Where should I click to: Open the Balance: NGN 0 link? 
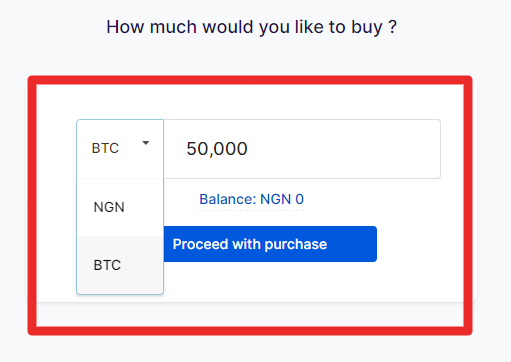pos(251,199)
